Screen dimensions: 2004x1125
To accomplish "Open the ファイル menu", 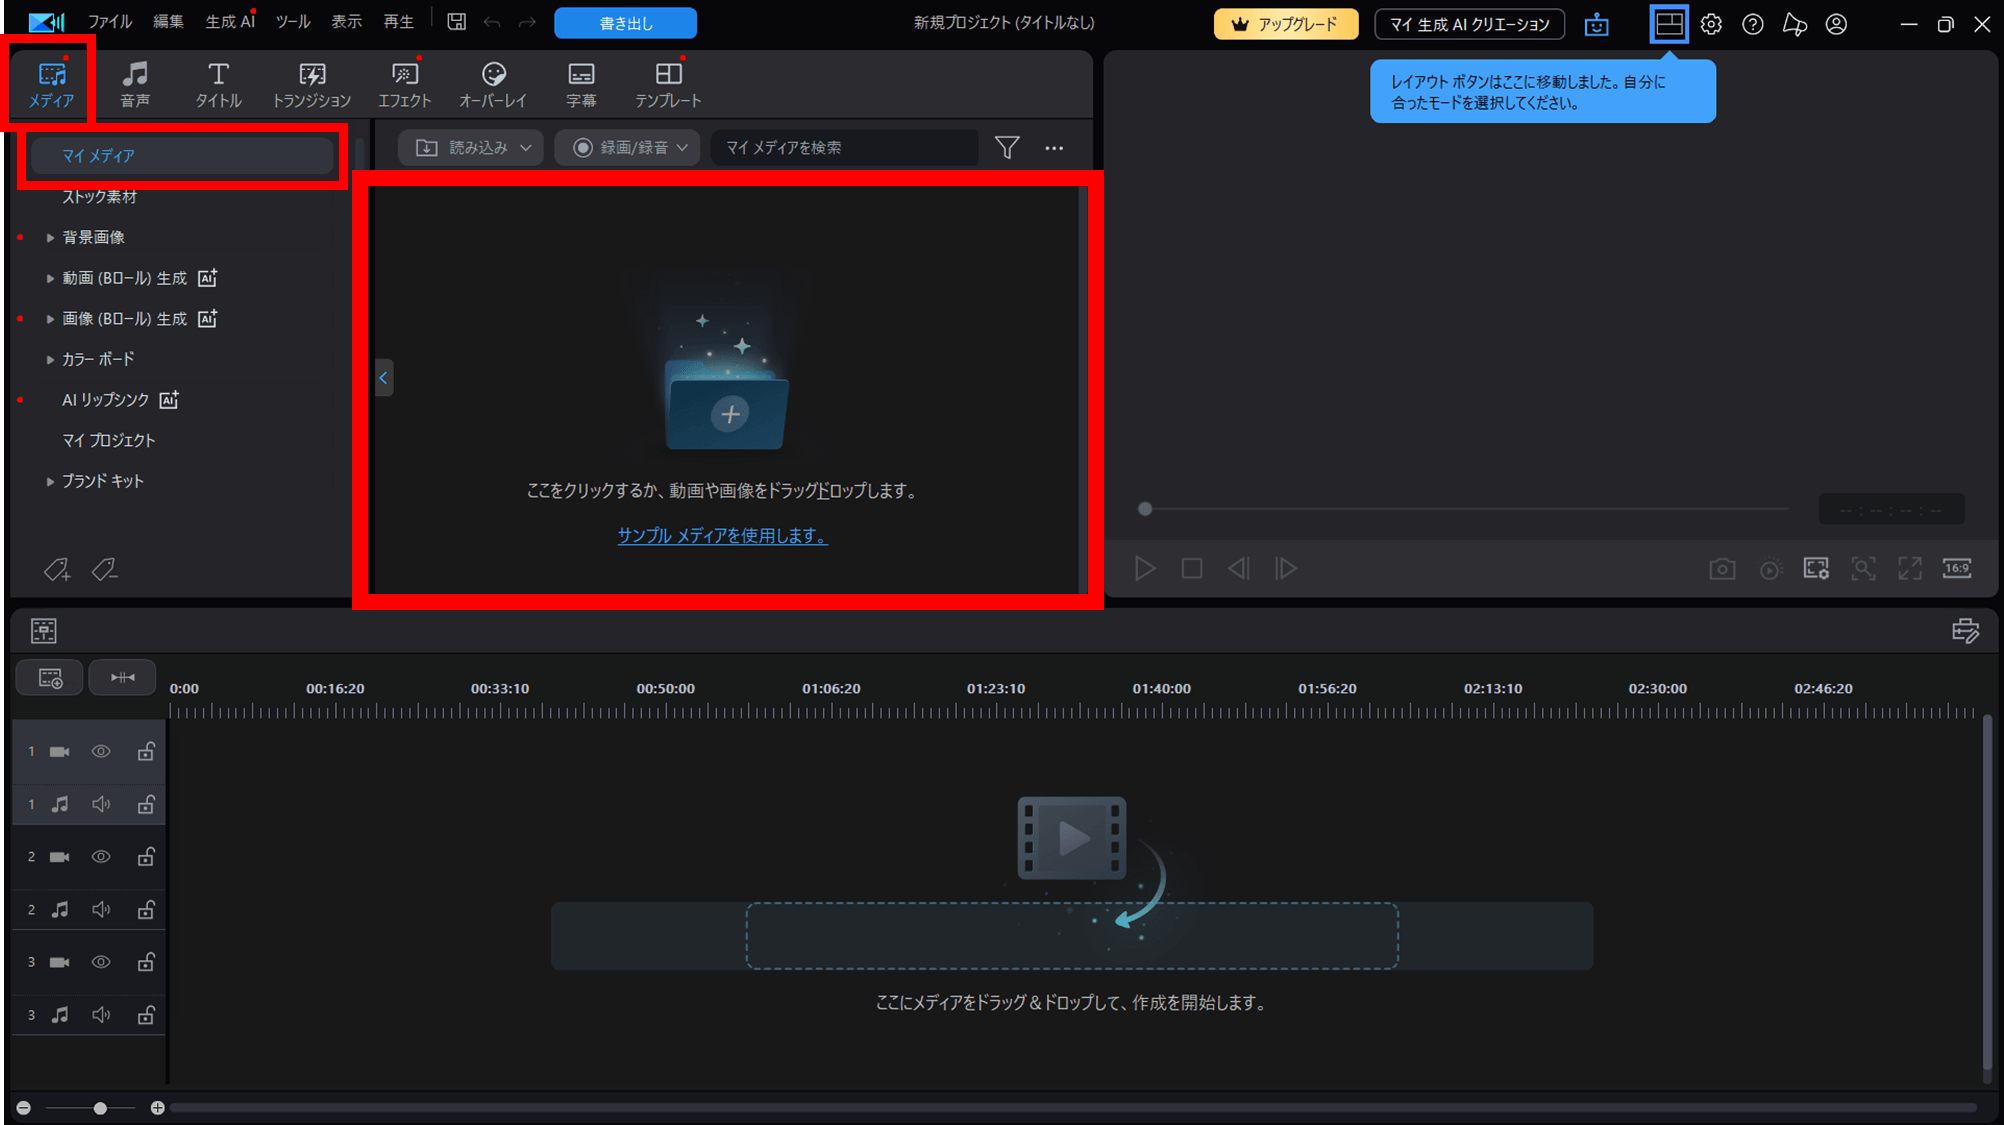I will pyautogui.click(x=110, y=22).
